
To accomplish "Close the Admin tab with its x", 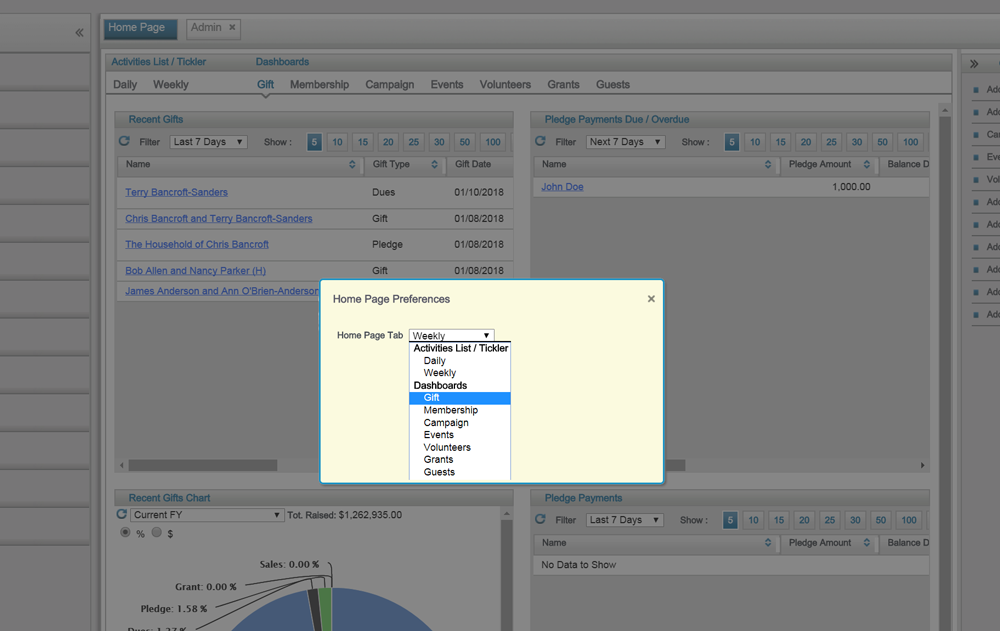I will click(x=232, y=27).
